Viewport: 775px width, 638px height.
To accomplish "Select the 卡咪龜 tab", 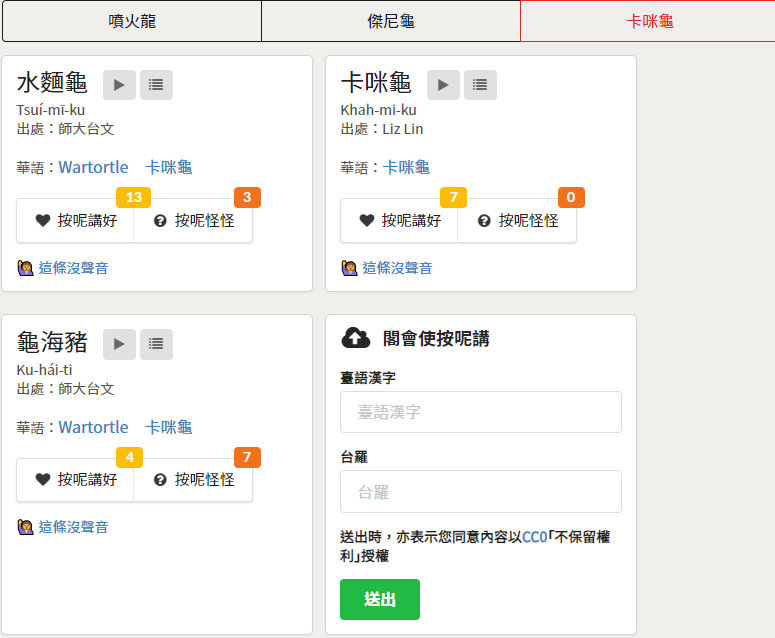I will [648, 21].
